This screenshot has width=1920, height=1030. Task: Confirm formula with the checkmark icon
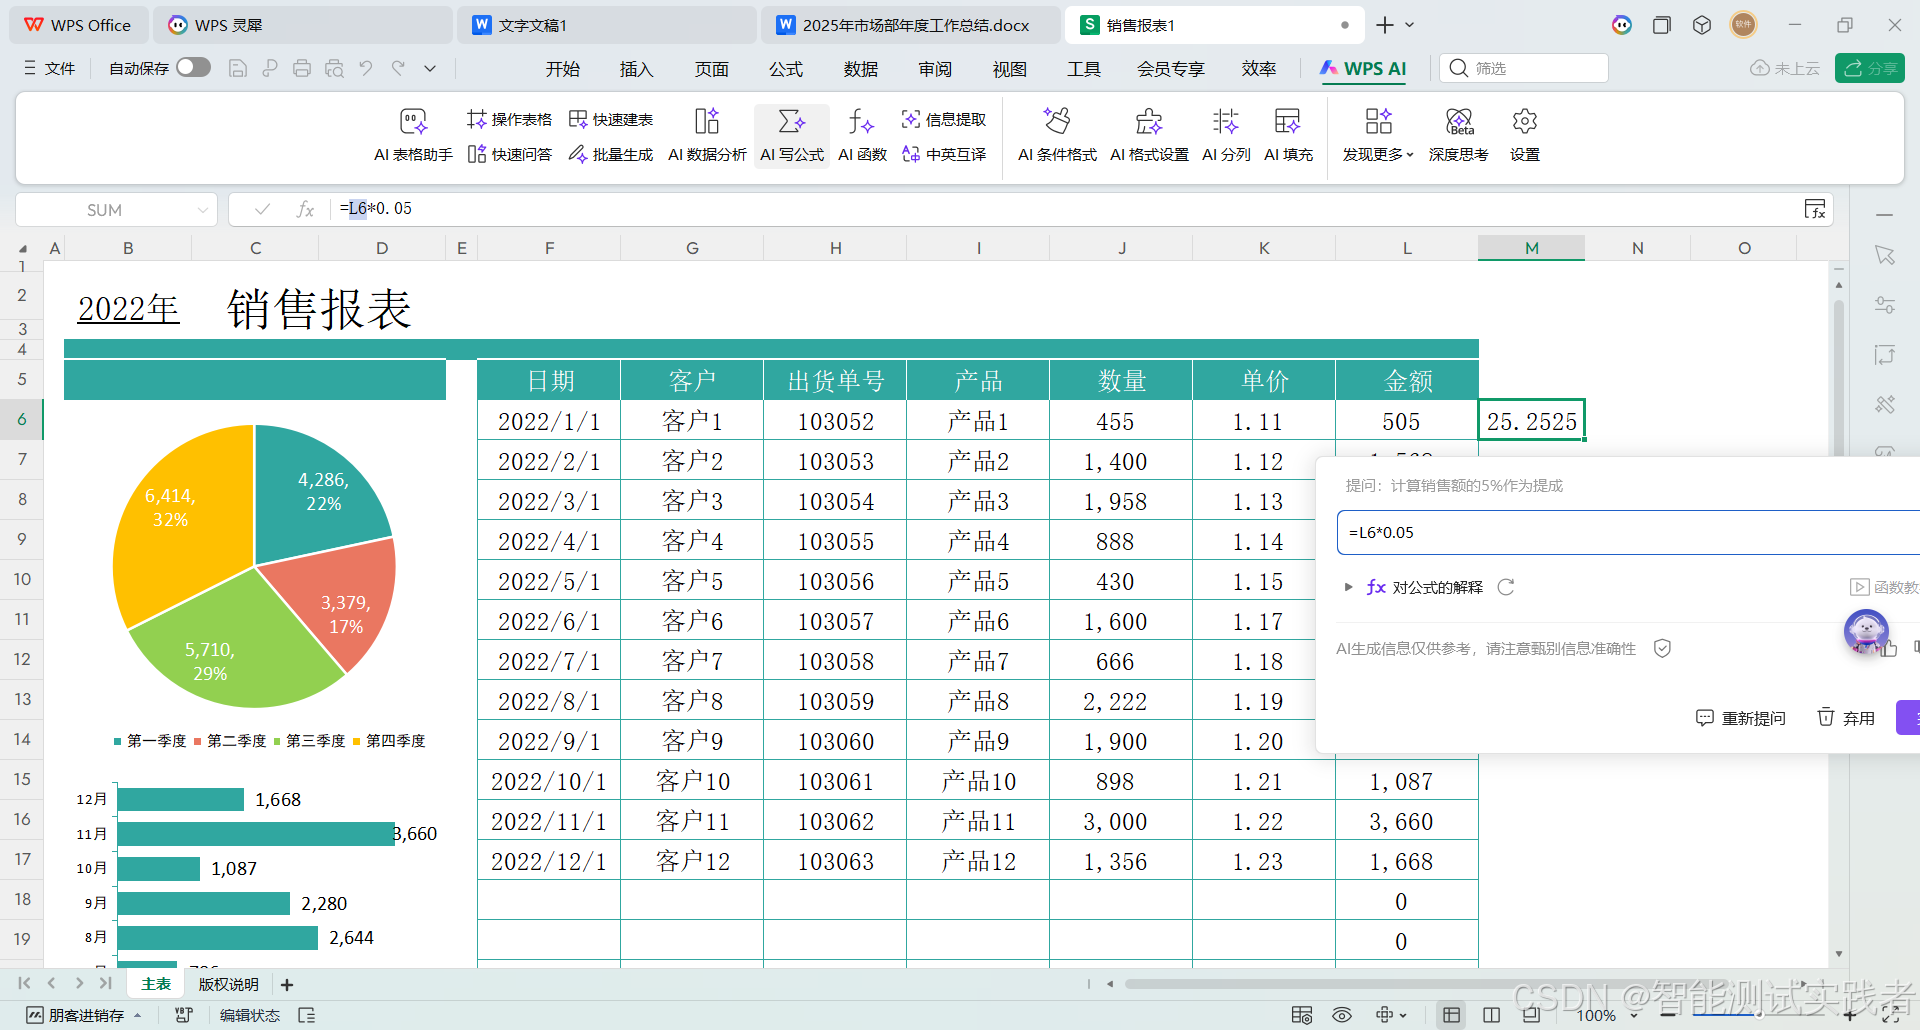coord(262,209)
